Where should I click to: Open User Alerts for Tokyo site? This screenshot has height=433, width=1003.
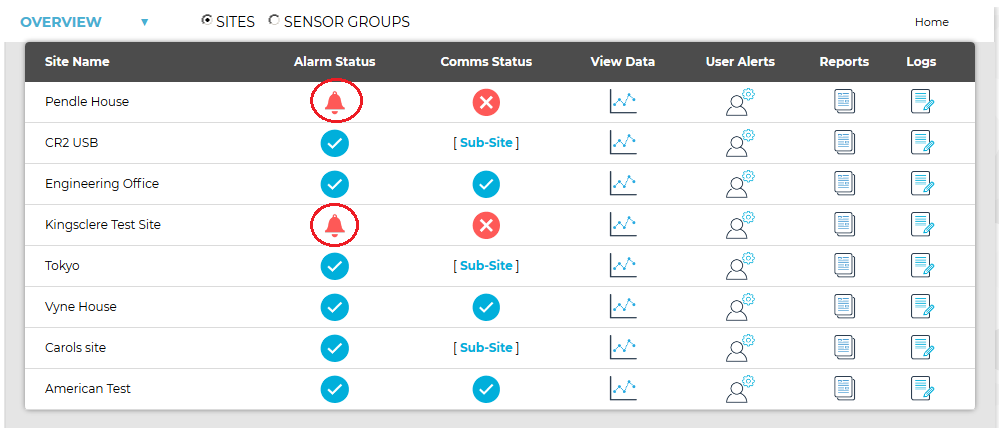click(x=740, y=265)
